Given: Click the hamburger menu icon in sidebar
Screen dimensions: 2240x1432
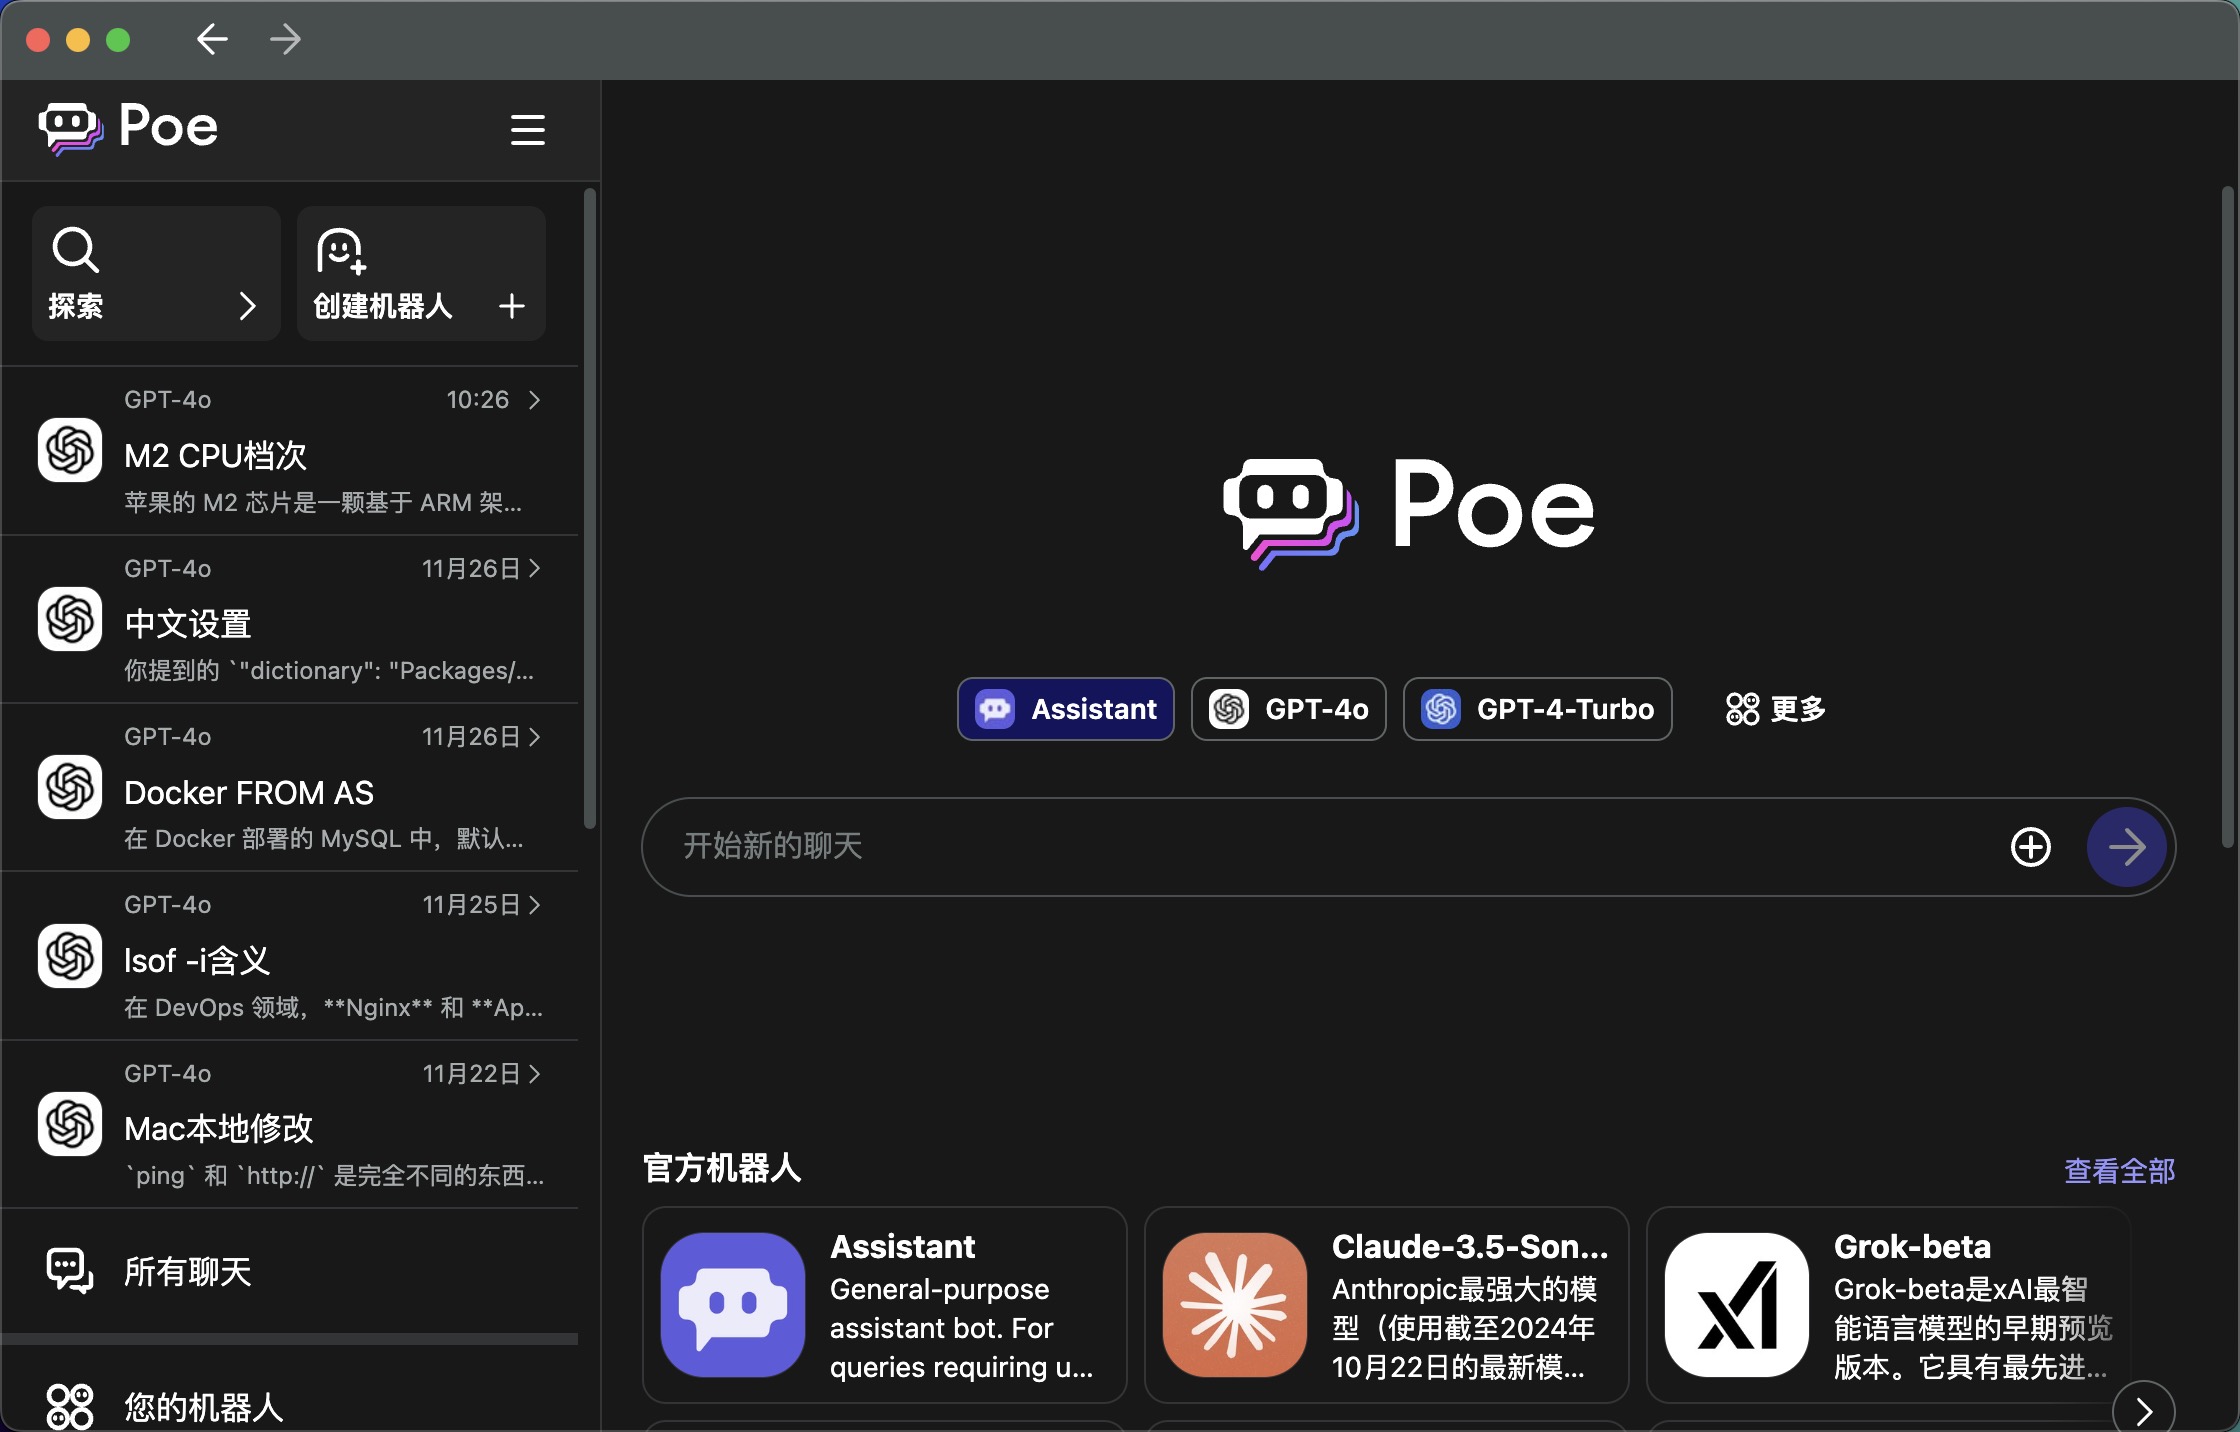Looking at the screenshot, I should click(527, 130).
